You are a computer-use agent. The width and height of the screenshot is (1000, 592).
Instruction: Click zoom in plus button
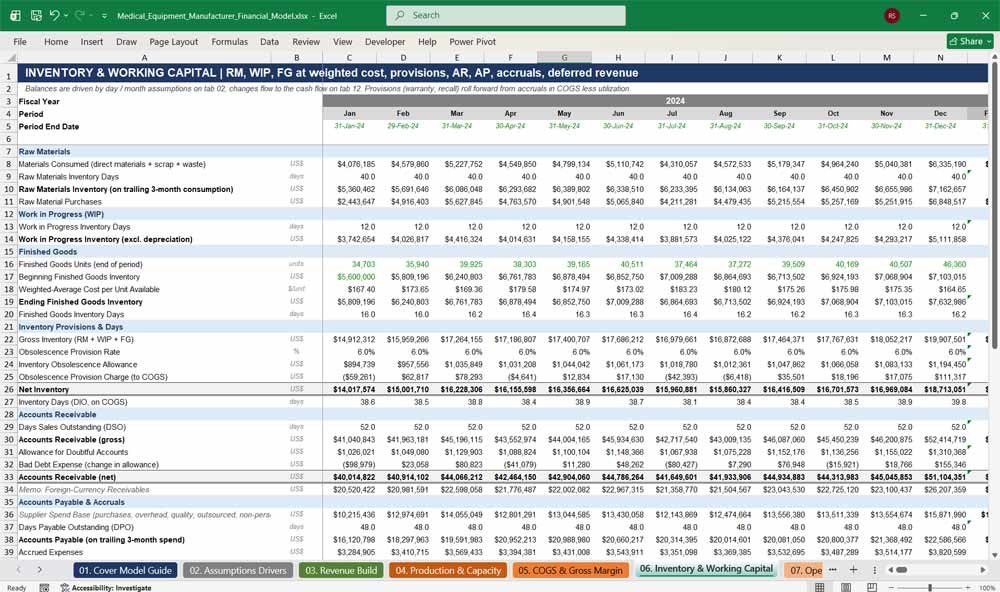pos(968,587)
